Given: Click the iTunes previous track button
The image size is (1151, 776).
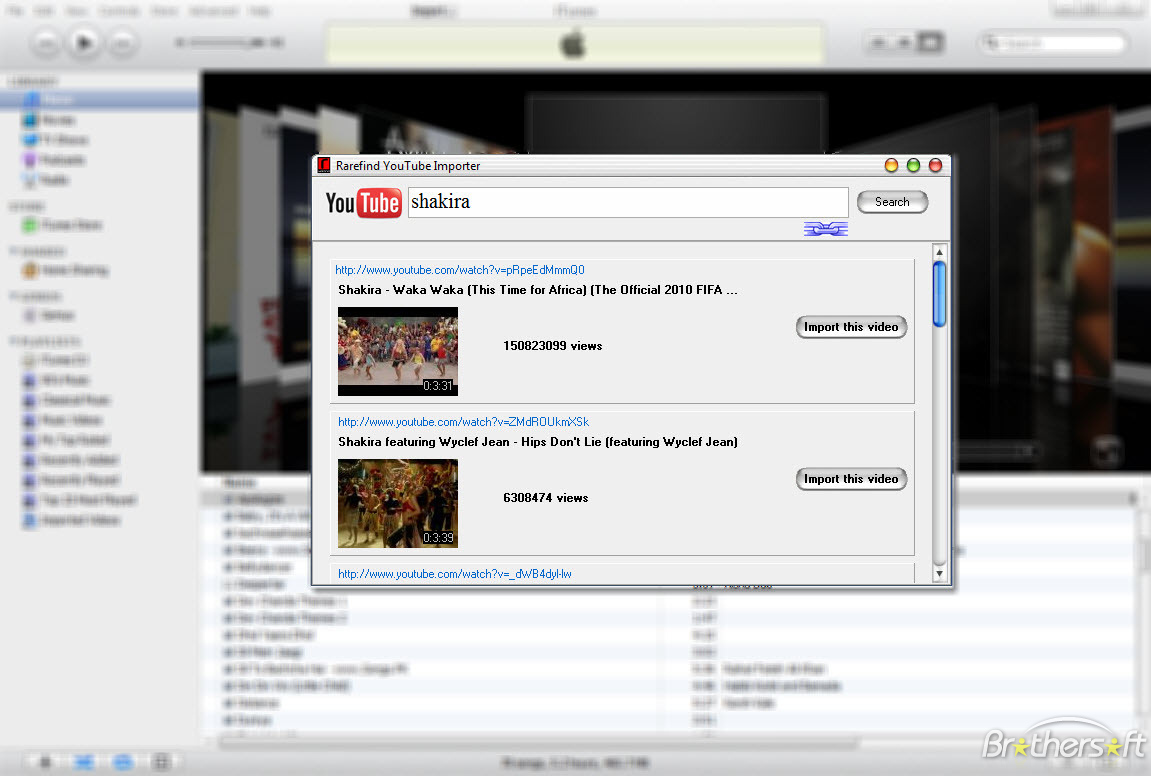Looking at the screenshot, I should pos(46,43).
